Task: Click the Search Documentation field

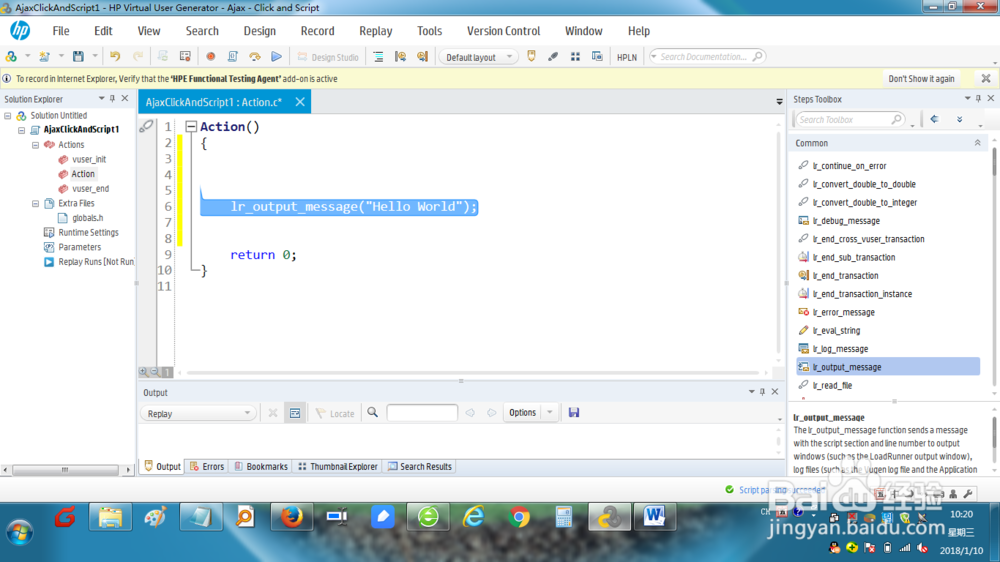Action: [706, 57]
